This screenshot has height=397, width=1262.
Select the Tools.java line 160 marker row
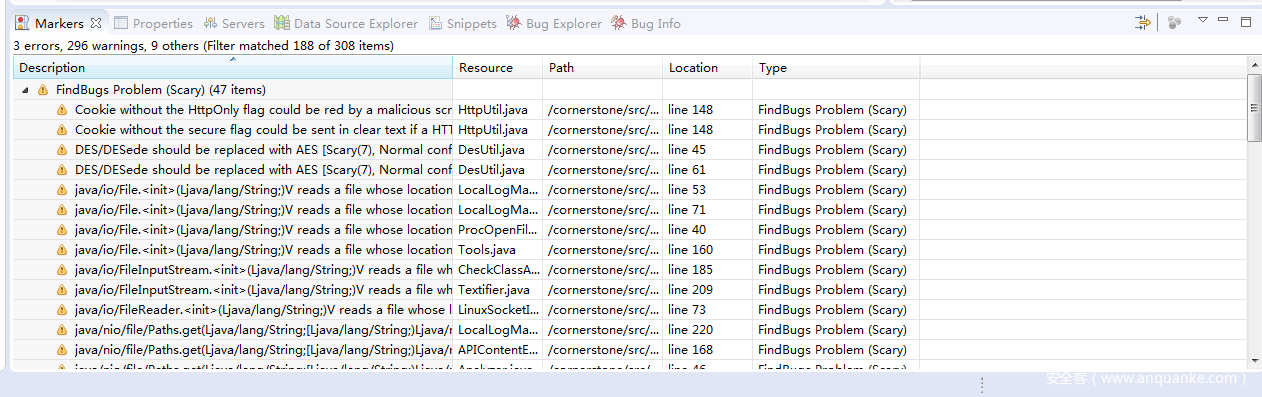pyautogui.click(x=630, y=250)
